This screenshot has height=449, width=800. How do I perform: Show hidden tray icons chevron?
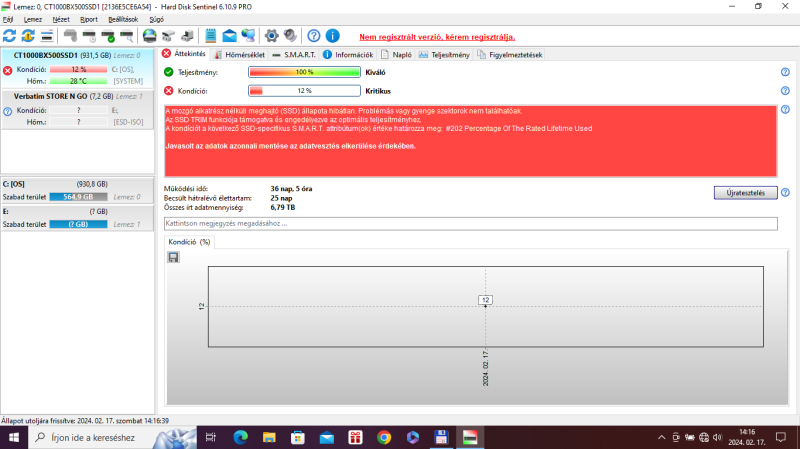[x=661, y=437]
